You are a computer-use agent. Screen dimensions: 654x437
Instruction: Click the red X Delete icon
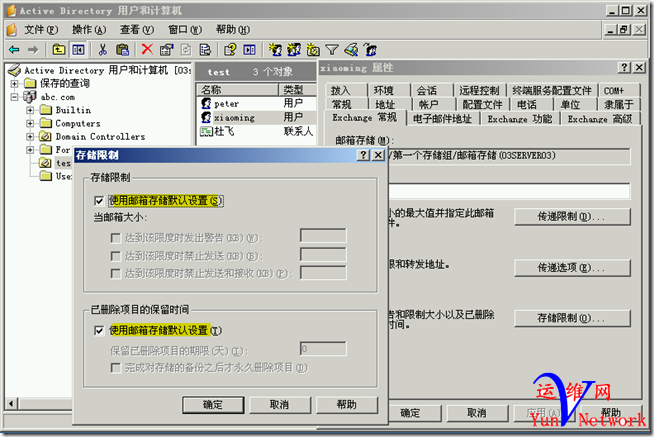[147, 49]
